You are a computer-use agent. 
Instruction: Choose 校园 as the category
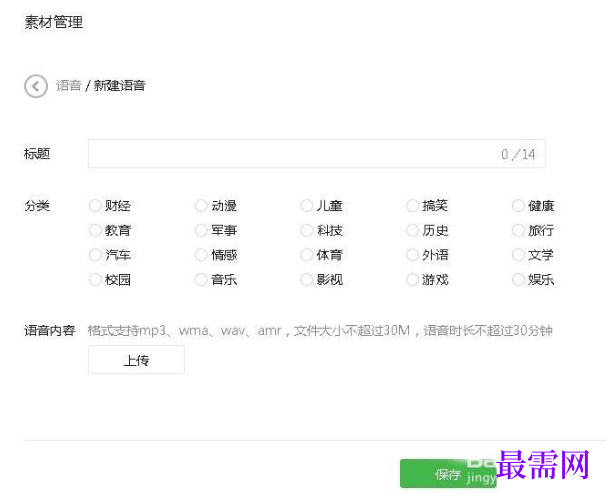[x=95, y=279]
